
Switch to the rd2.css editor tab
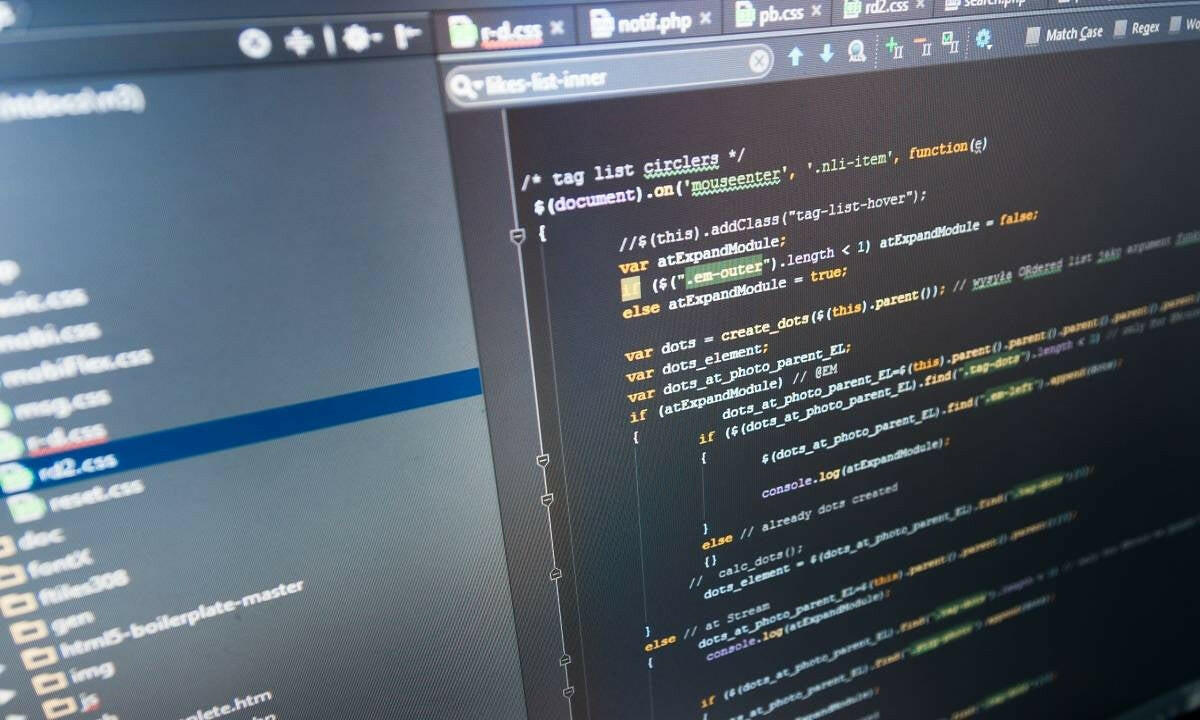pyautogui.click(x=885, y=7)
